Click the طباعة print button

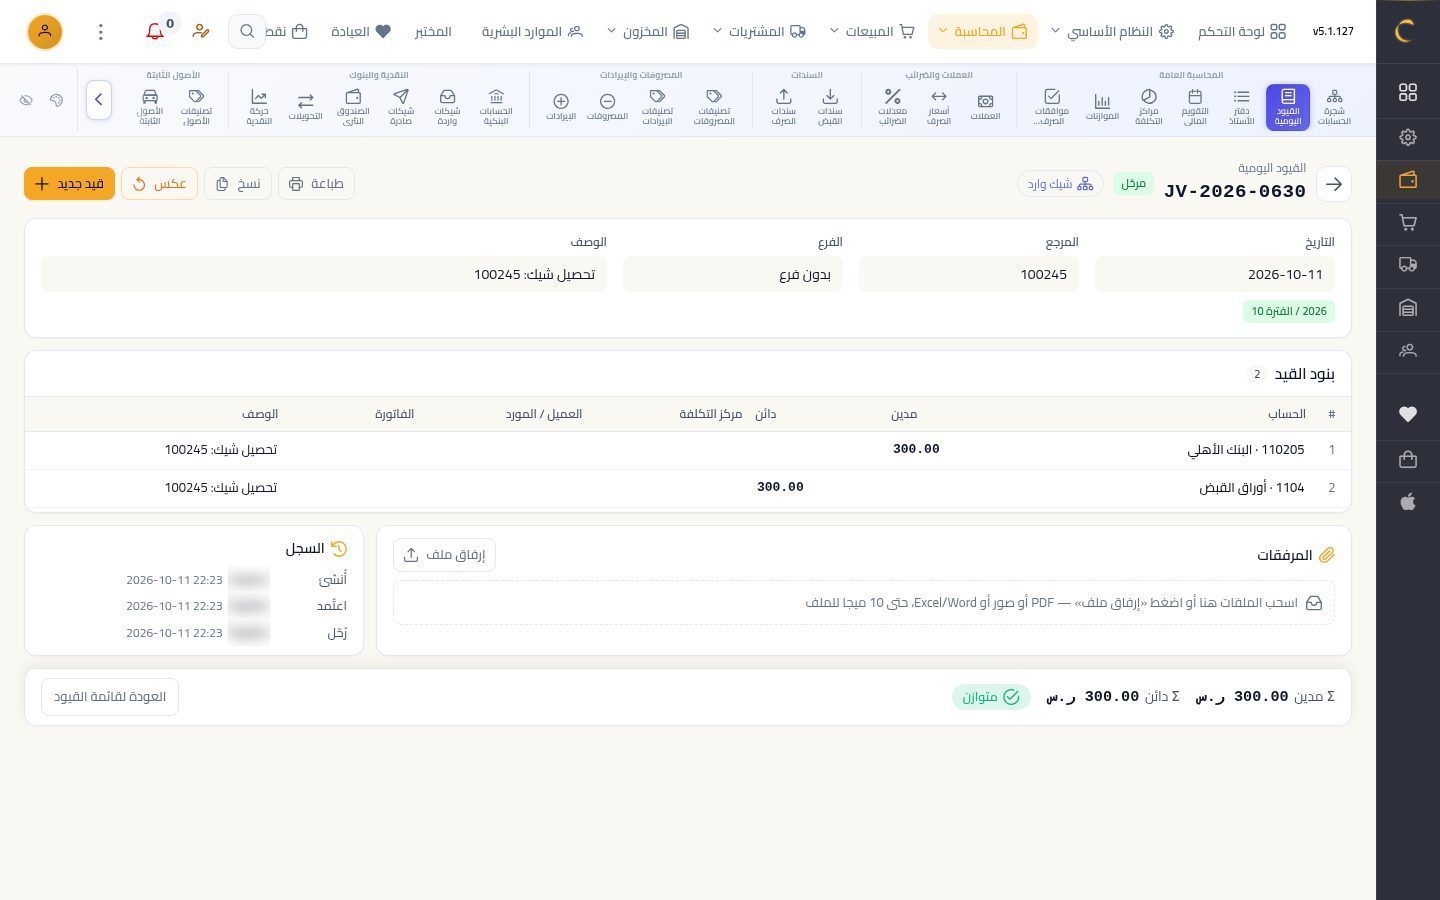click(x=316, y=184)
